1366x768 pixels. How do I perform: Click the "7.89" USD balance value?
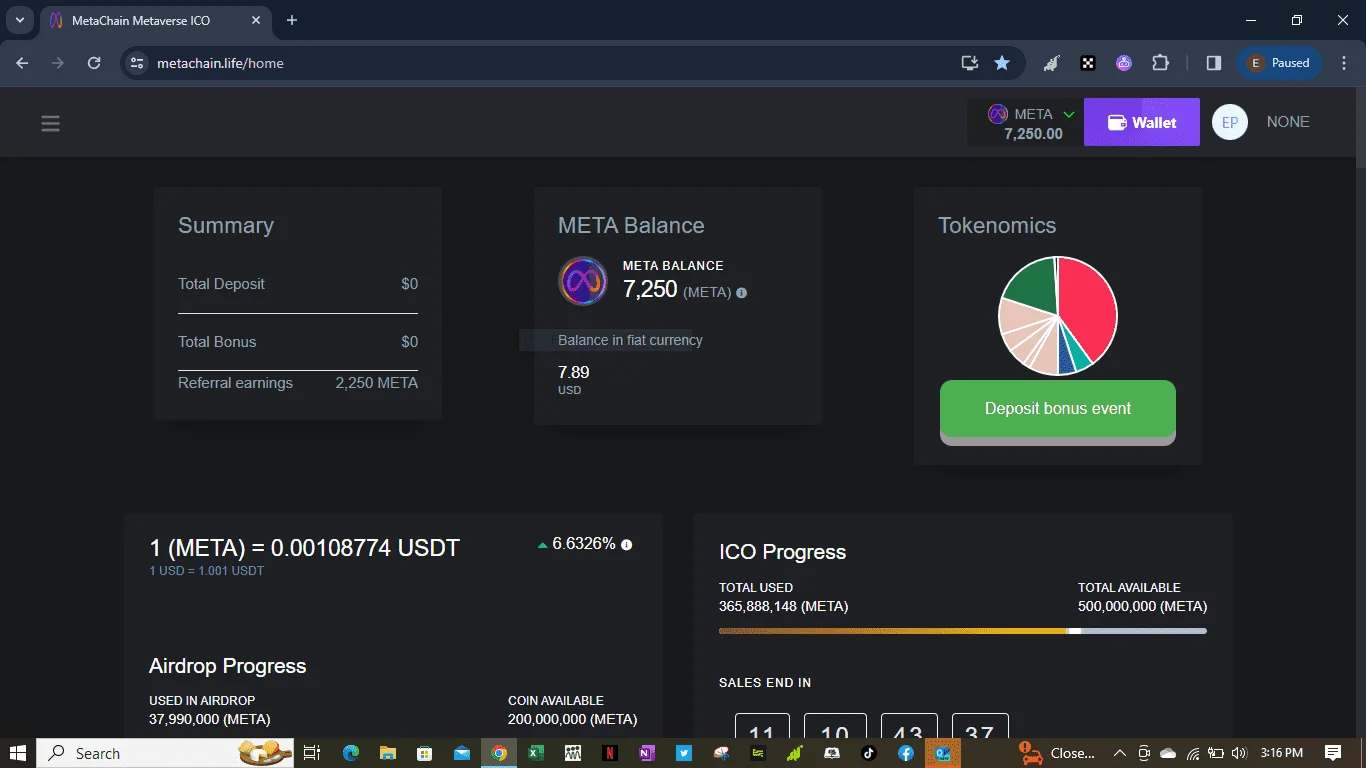(x=574, y=372)
